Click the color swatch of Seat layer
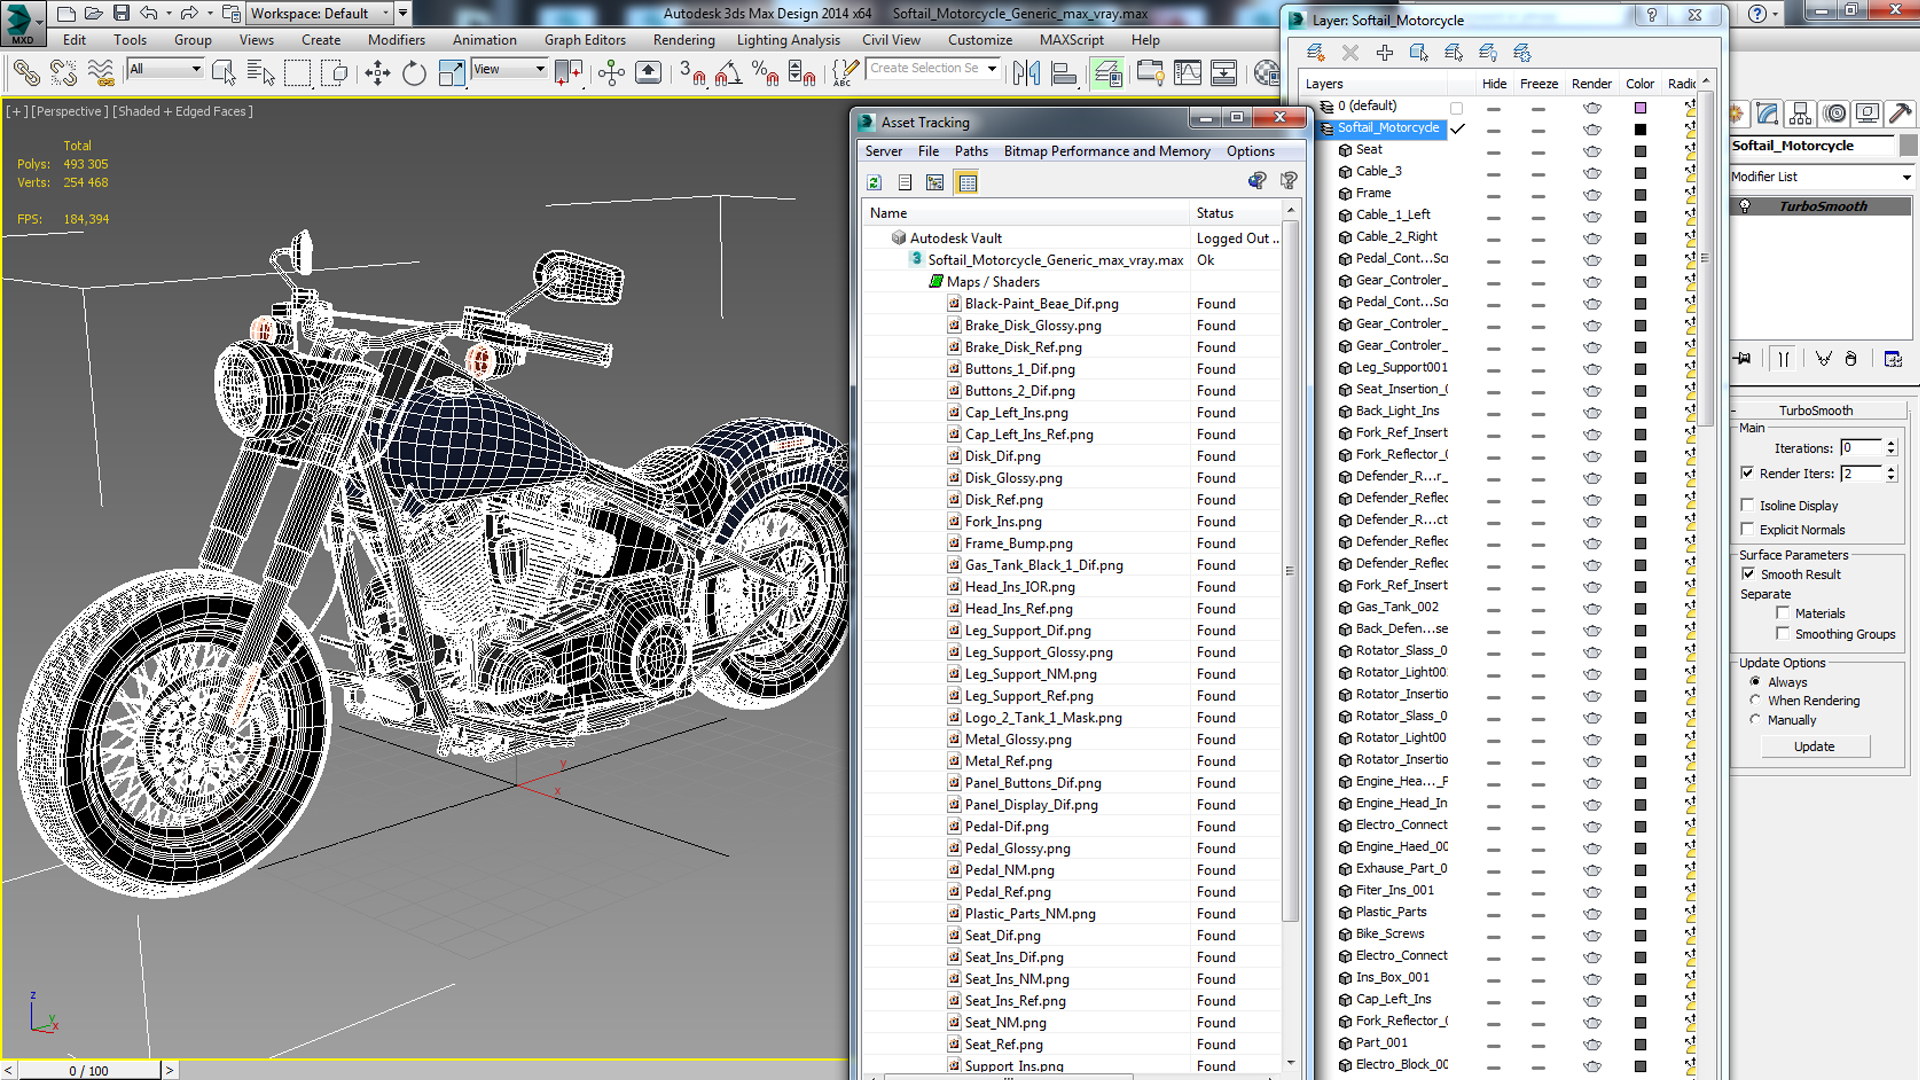The image size is (1920, 1080). 1640,151
